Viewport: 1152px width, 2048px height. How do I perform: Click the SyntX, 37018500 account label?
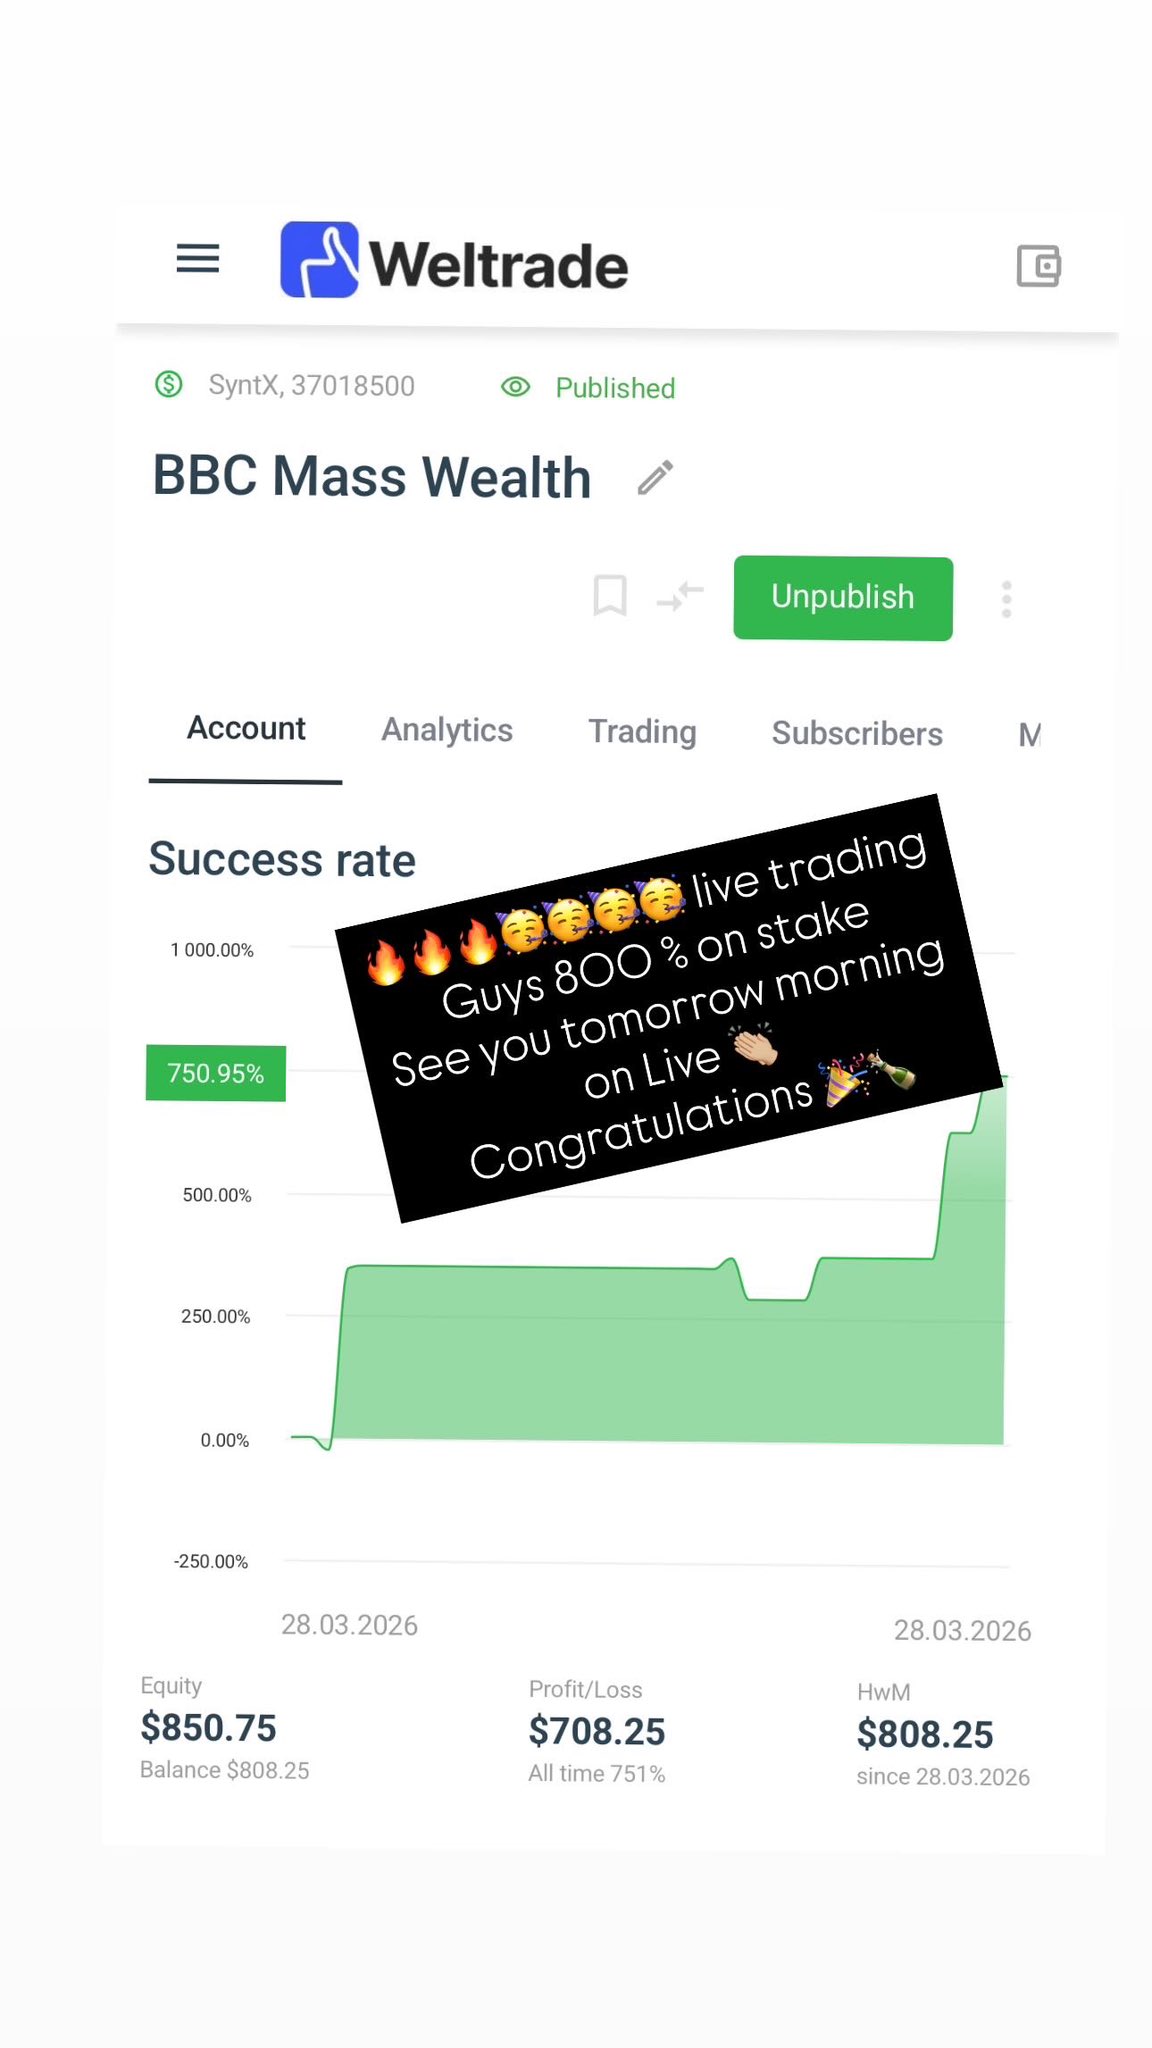(x=311, y=386)
